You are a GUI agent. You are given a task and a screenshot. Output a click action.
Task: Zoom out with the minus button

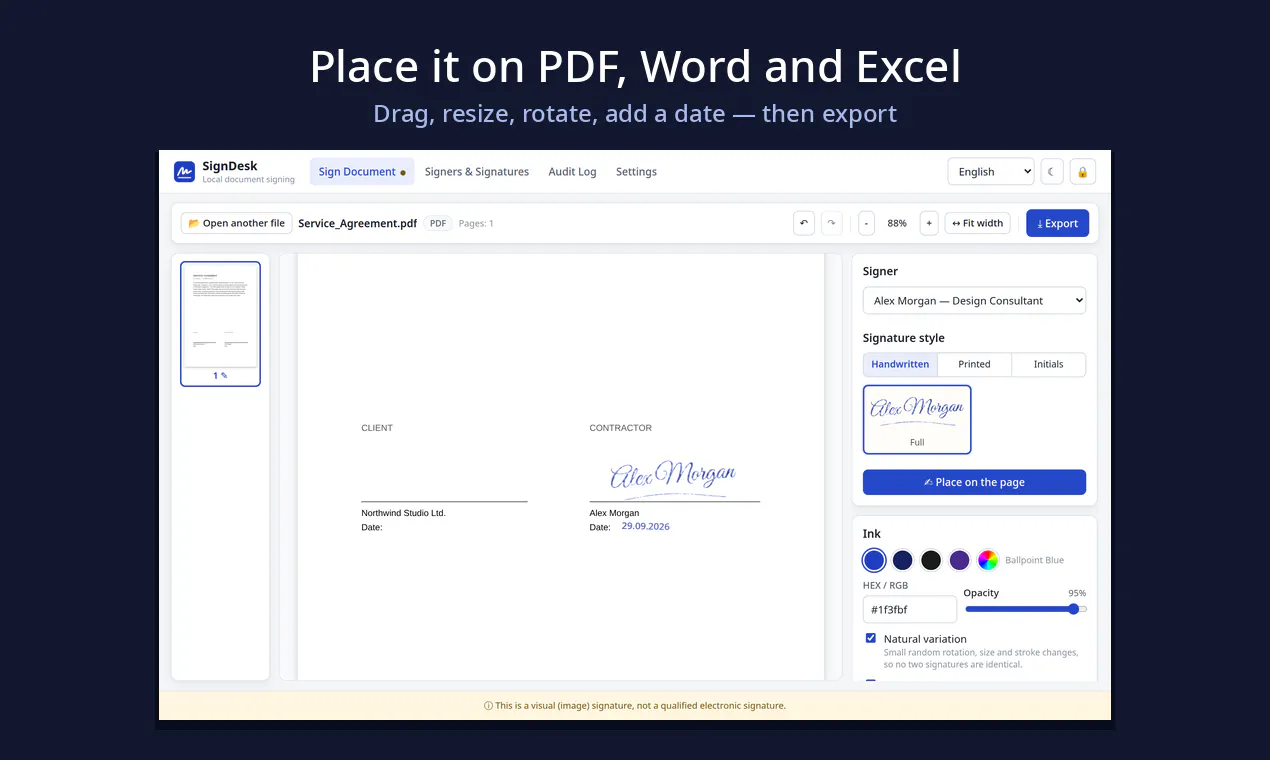[x=866, y=223]
